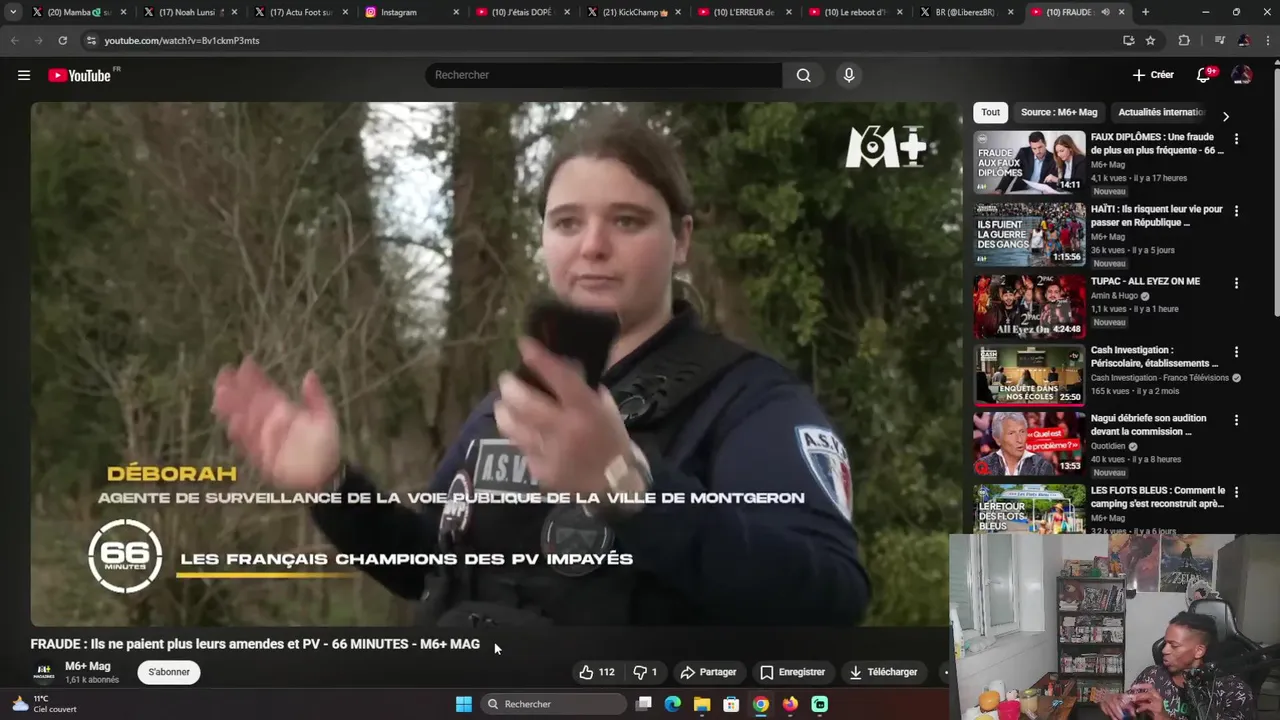This screenshot has width=1280, height=720.
Task: Open Cash Investigation video thumbnail
Action: tap(1029, 375)
